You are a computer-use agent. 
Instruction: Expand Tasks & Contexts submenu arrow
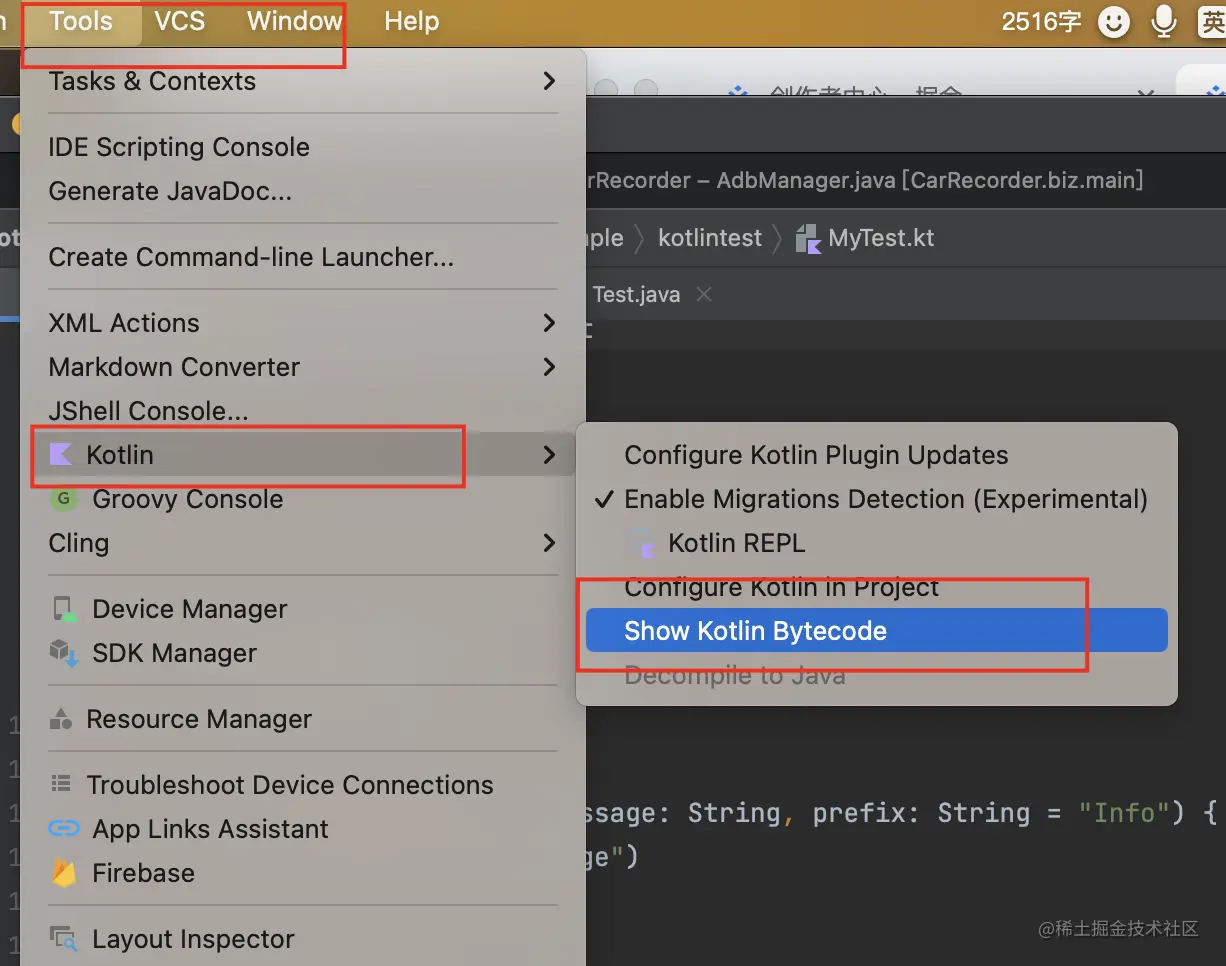(x=549, y=81)
